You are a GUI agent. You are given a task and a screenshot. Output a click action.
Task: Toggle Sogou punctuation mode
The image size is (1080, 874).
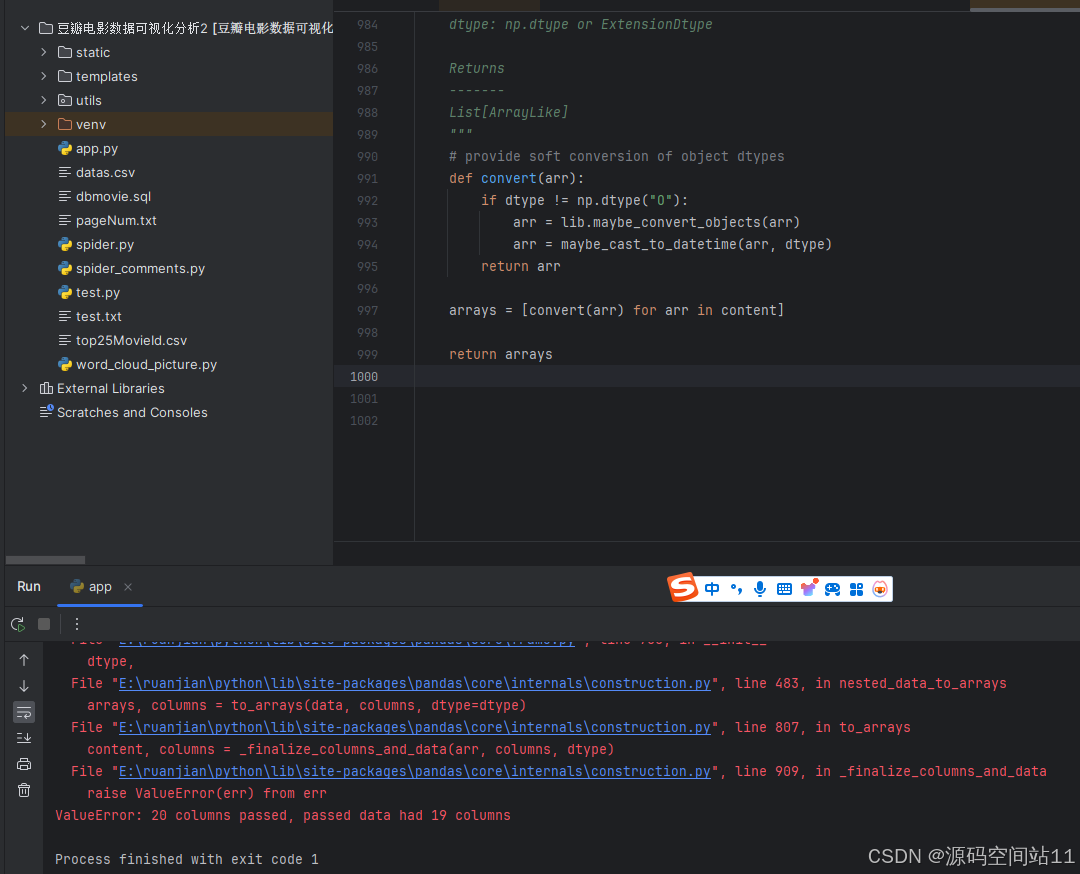(x=736, y=589)
